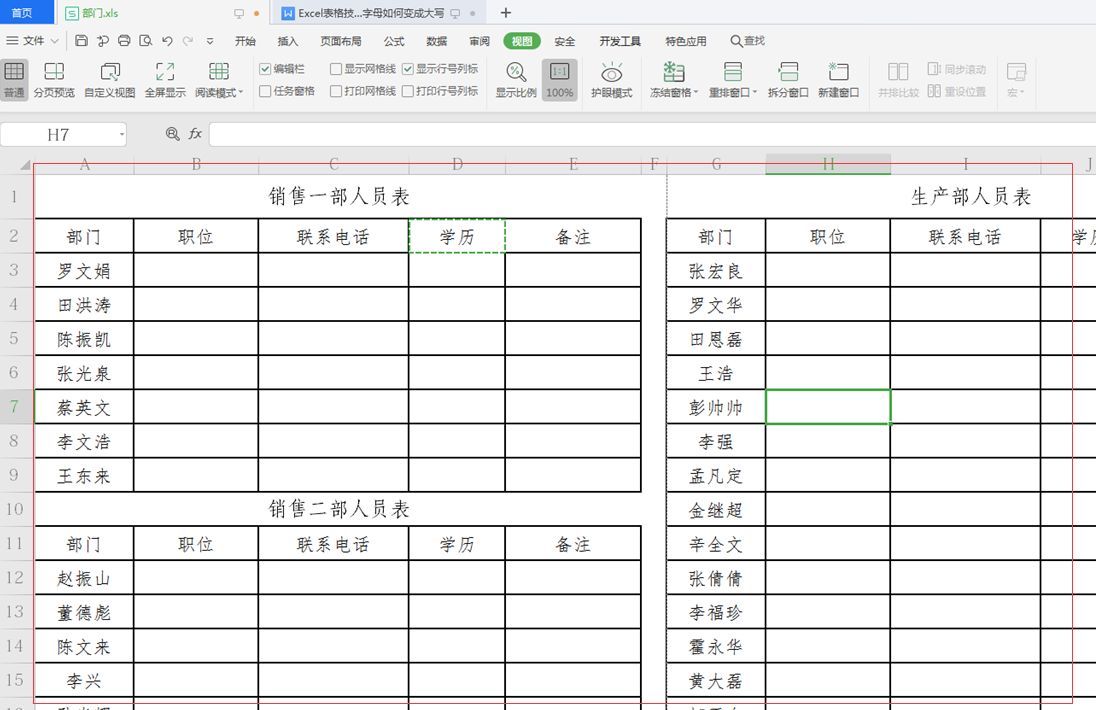The height and width of the screenshot is (710, 1096).
Task: Open the File (文件) menu
Action: click(33, 41)
